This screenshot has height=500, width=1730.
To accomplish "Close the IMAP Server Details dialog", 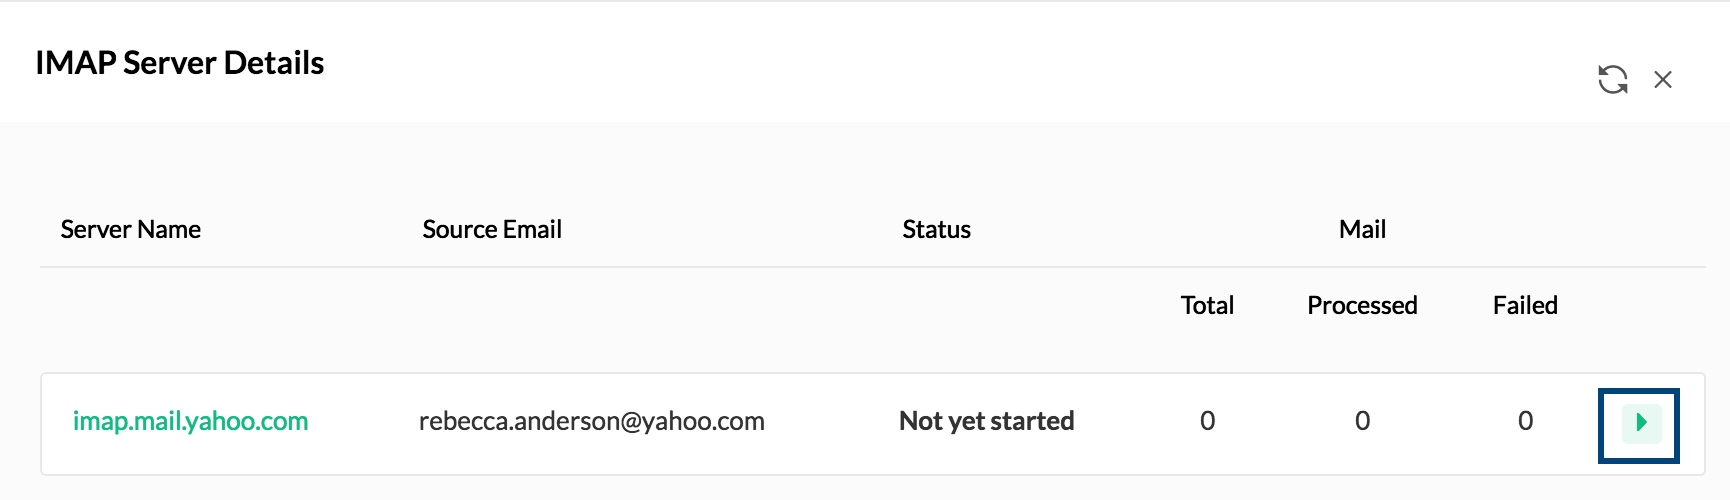I will click(1663, 79).
